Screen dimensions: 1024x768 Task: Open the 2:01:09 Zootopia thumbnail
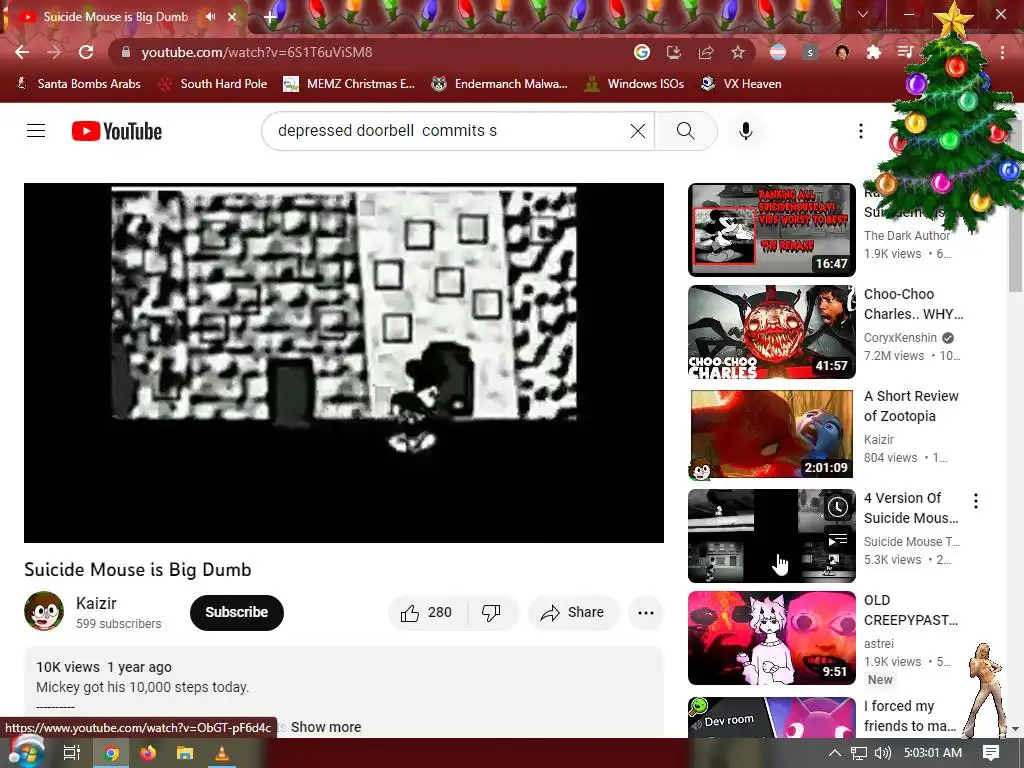[x=772, y=434]
